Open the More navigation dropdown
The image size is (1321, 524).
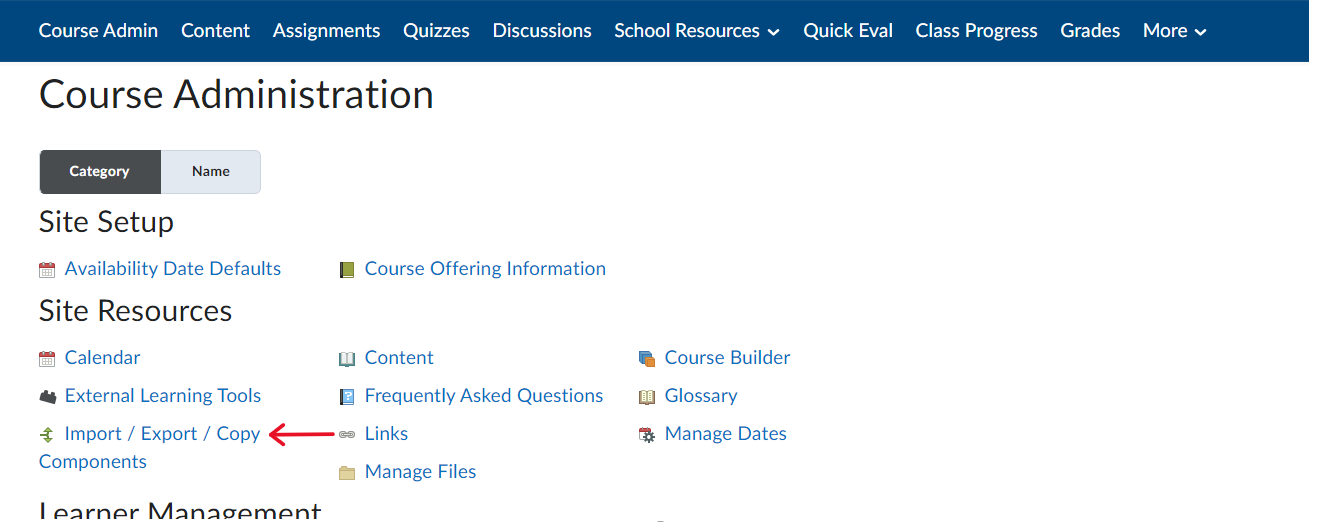pos(1174,31)
